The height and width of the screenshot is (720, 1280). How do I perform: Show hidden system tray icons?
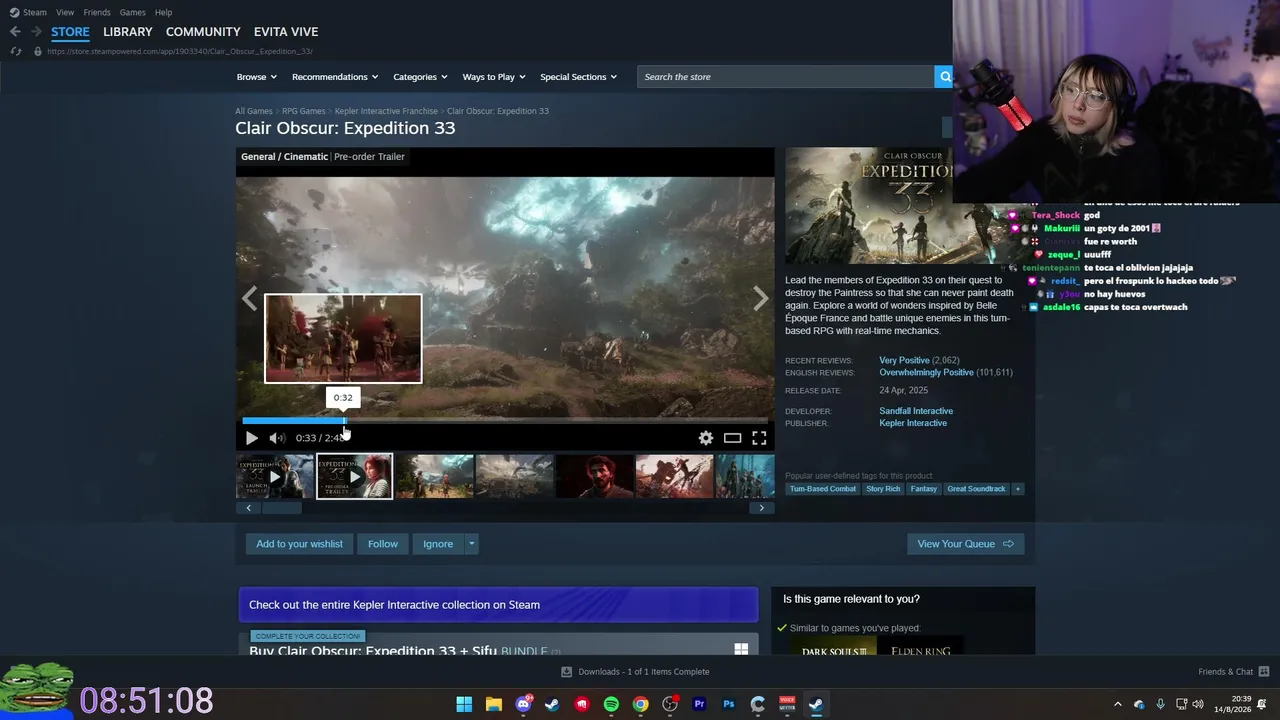point(1118,704)
